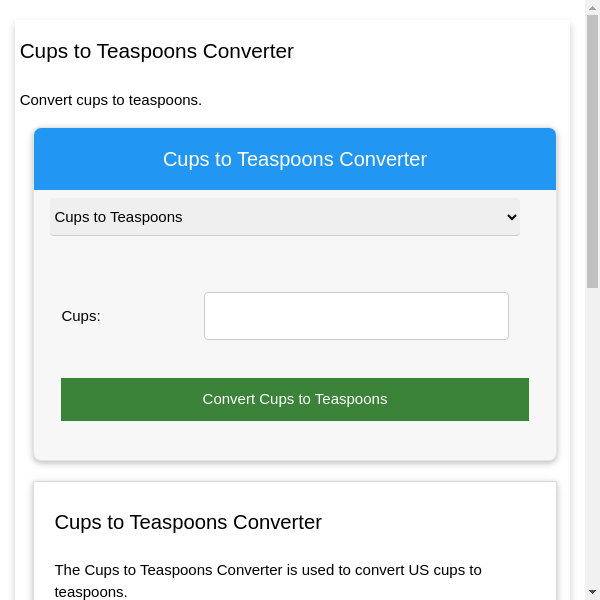
Task: Click the selected "Cups to Teaspoons" option text
Action: tap(119, 217)
